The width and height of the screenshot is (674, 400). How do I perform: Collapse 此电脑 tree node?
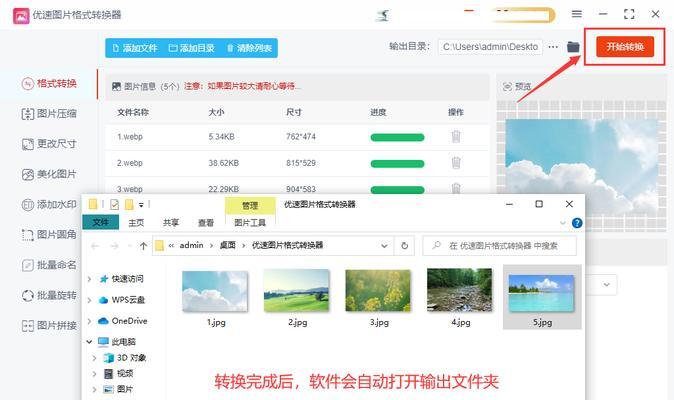pos(89,342)
